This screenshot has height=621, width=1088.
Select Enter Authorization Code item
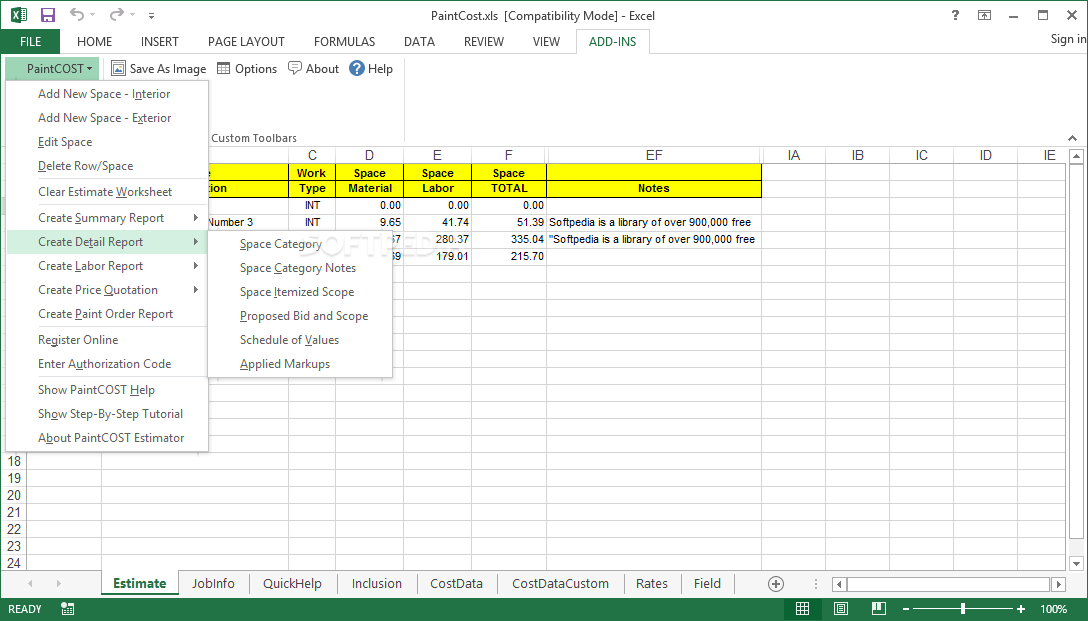(107, 364)
